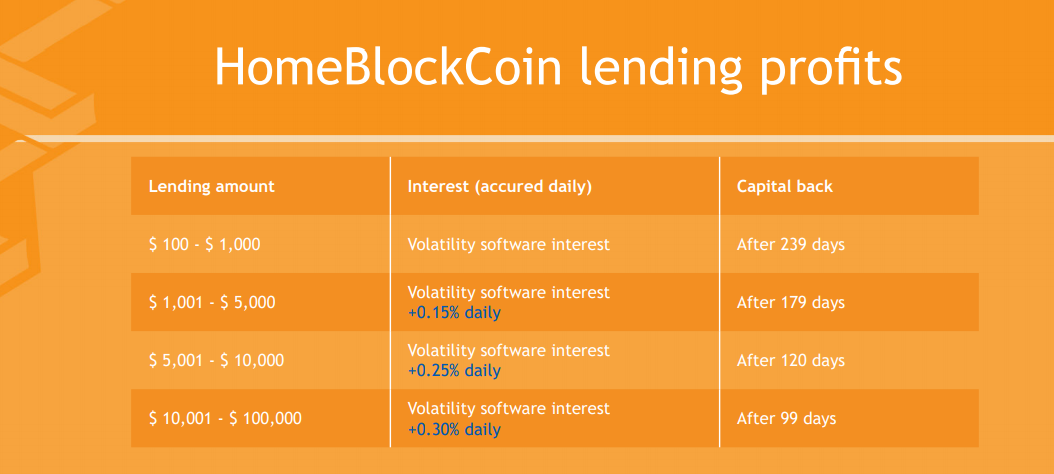
Task: Select the Capital back column header
Action: (784, 186)
